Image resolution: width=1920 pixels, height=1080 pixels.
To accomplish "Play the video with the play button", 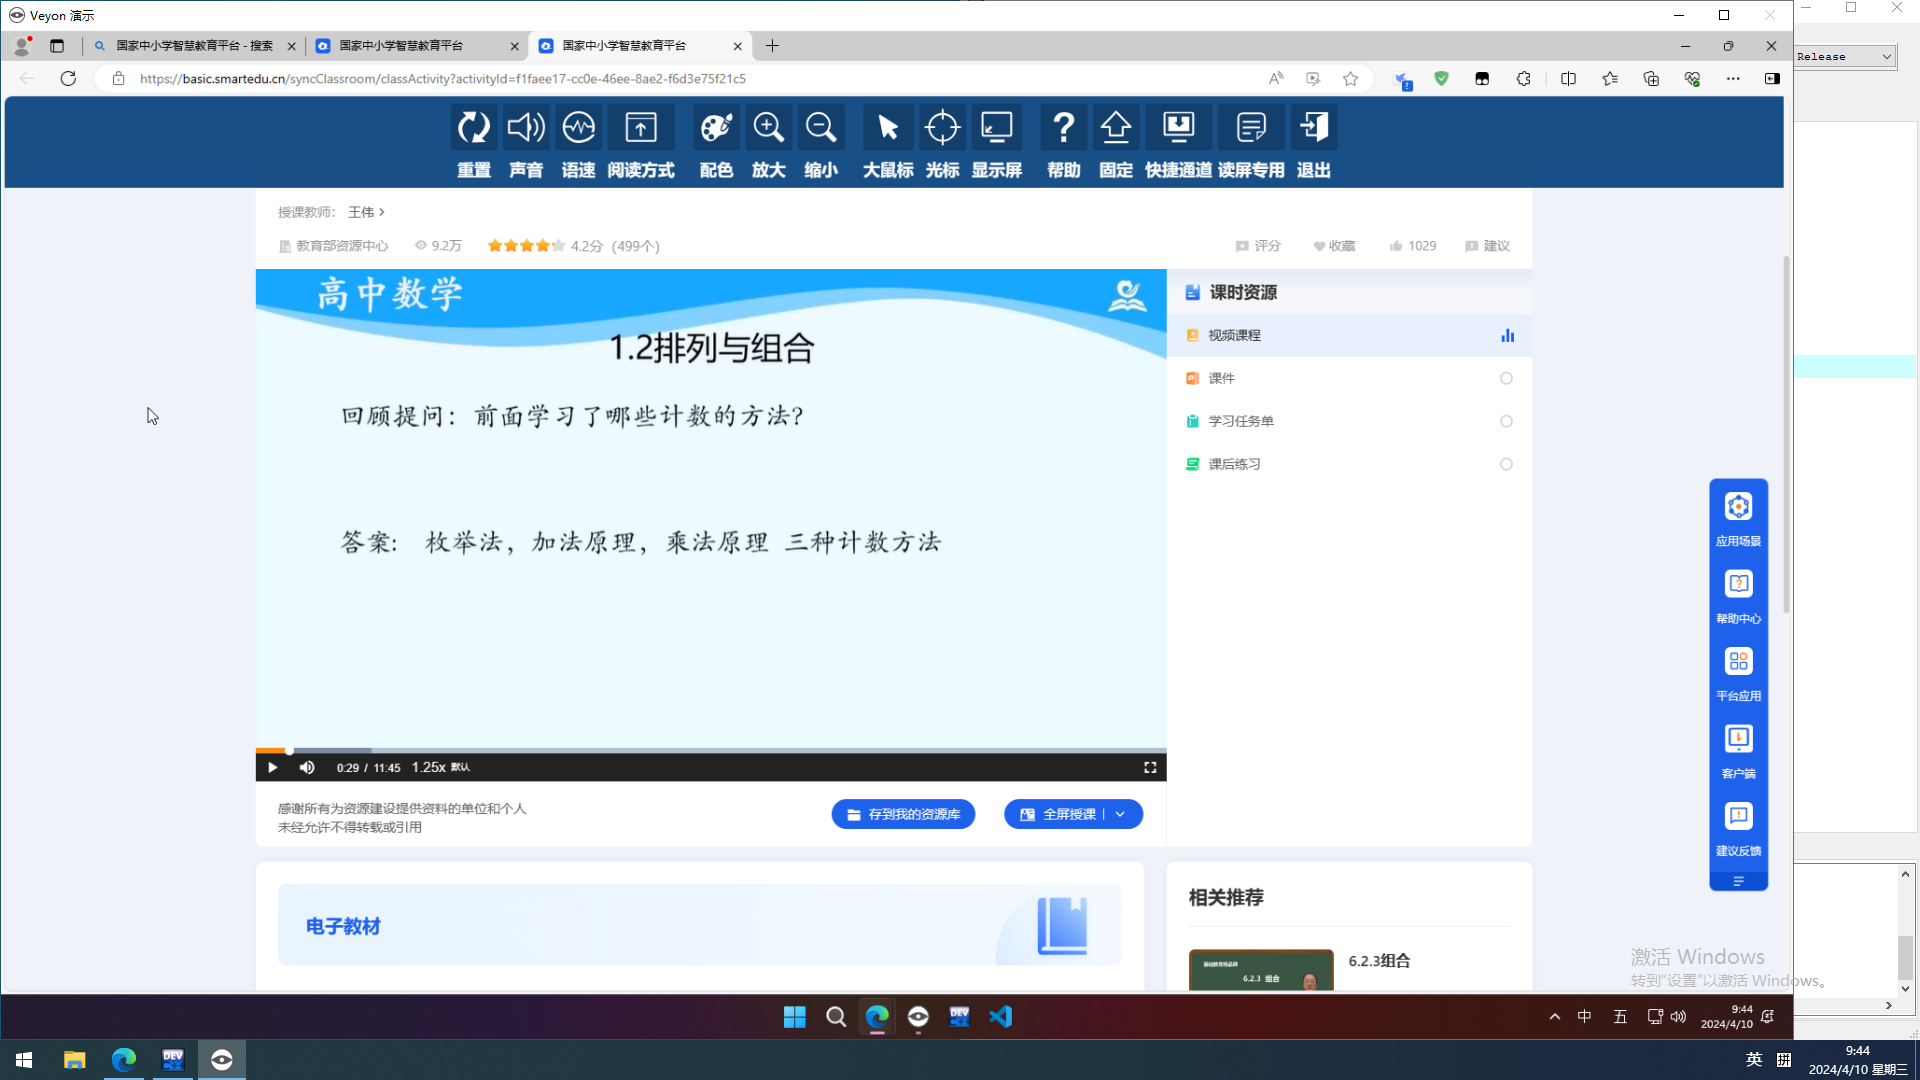I will 272,768.
